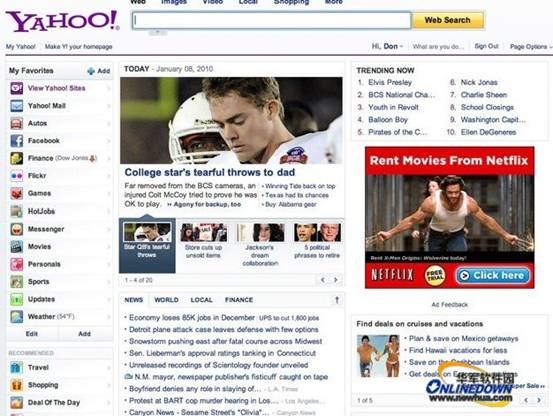Switch to the FINANCE news tab
The height and width of the screenshot is (416, 553).
[239, 300]
